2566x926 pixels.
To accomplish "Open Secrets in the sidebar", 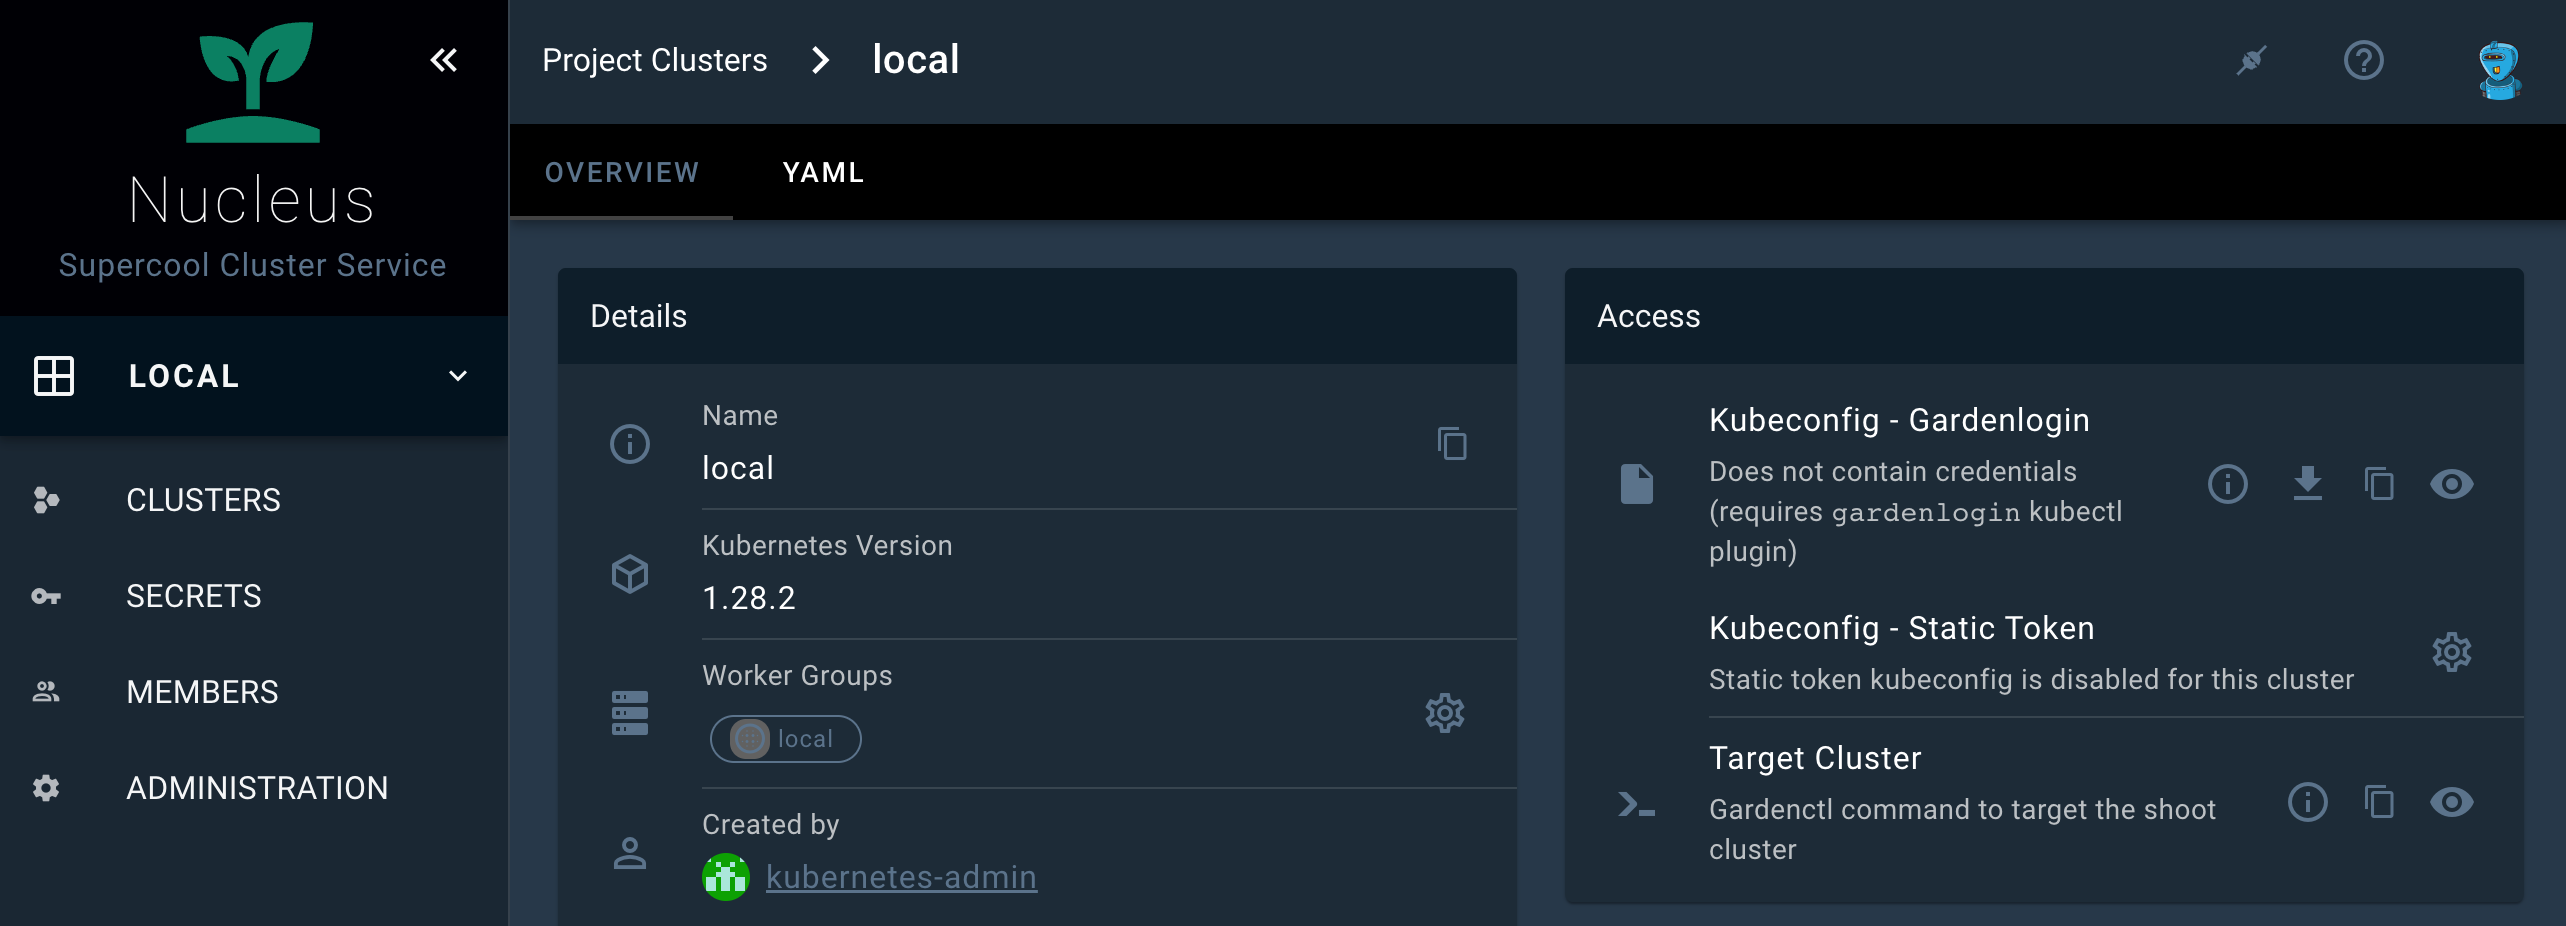I will tap(193, 596).
